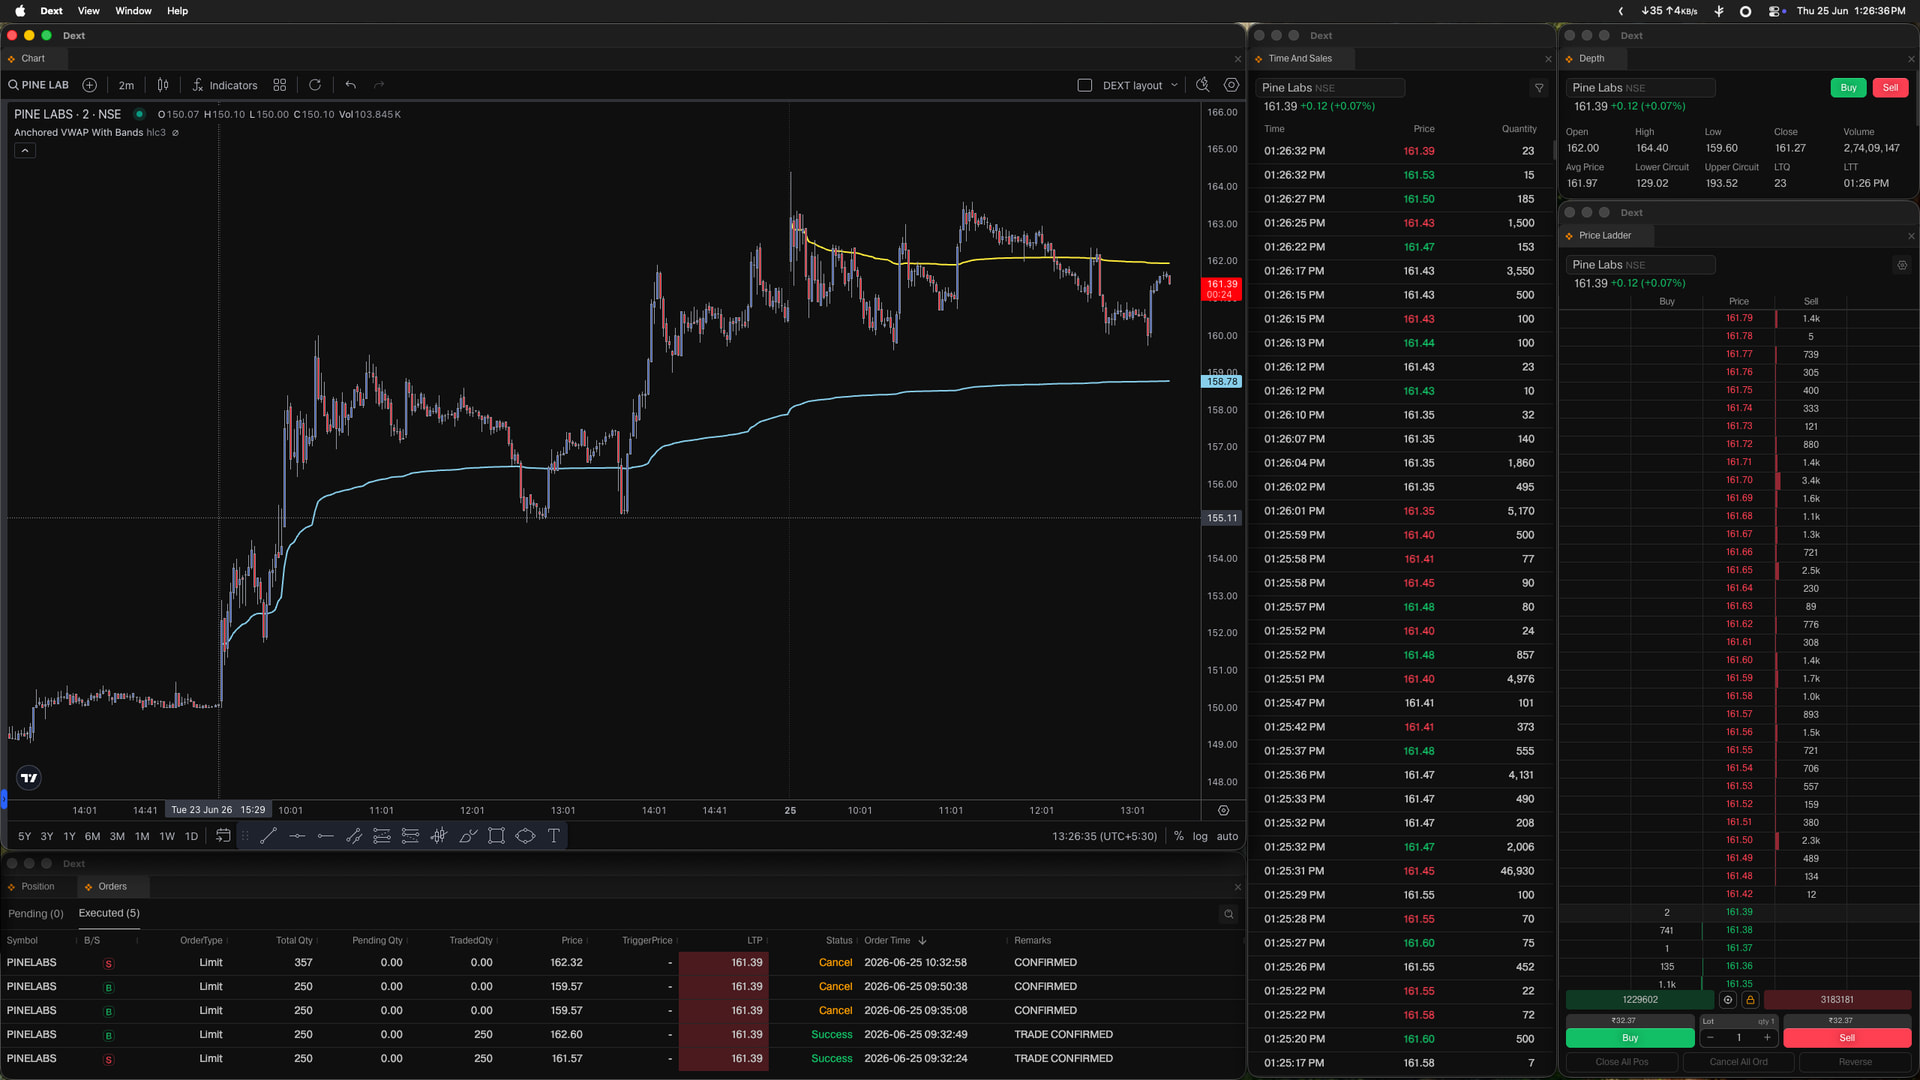Open the Indicators menu in chart toolbar
The image size is (1920, 1080).
pos(224,85)
